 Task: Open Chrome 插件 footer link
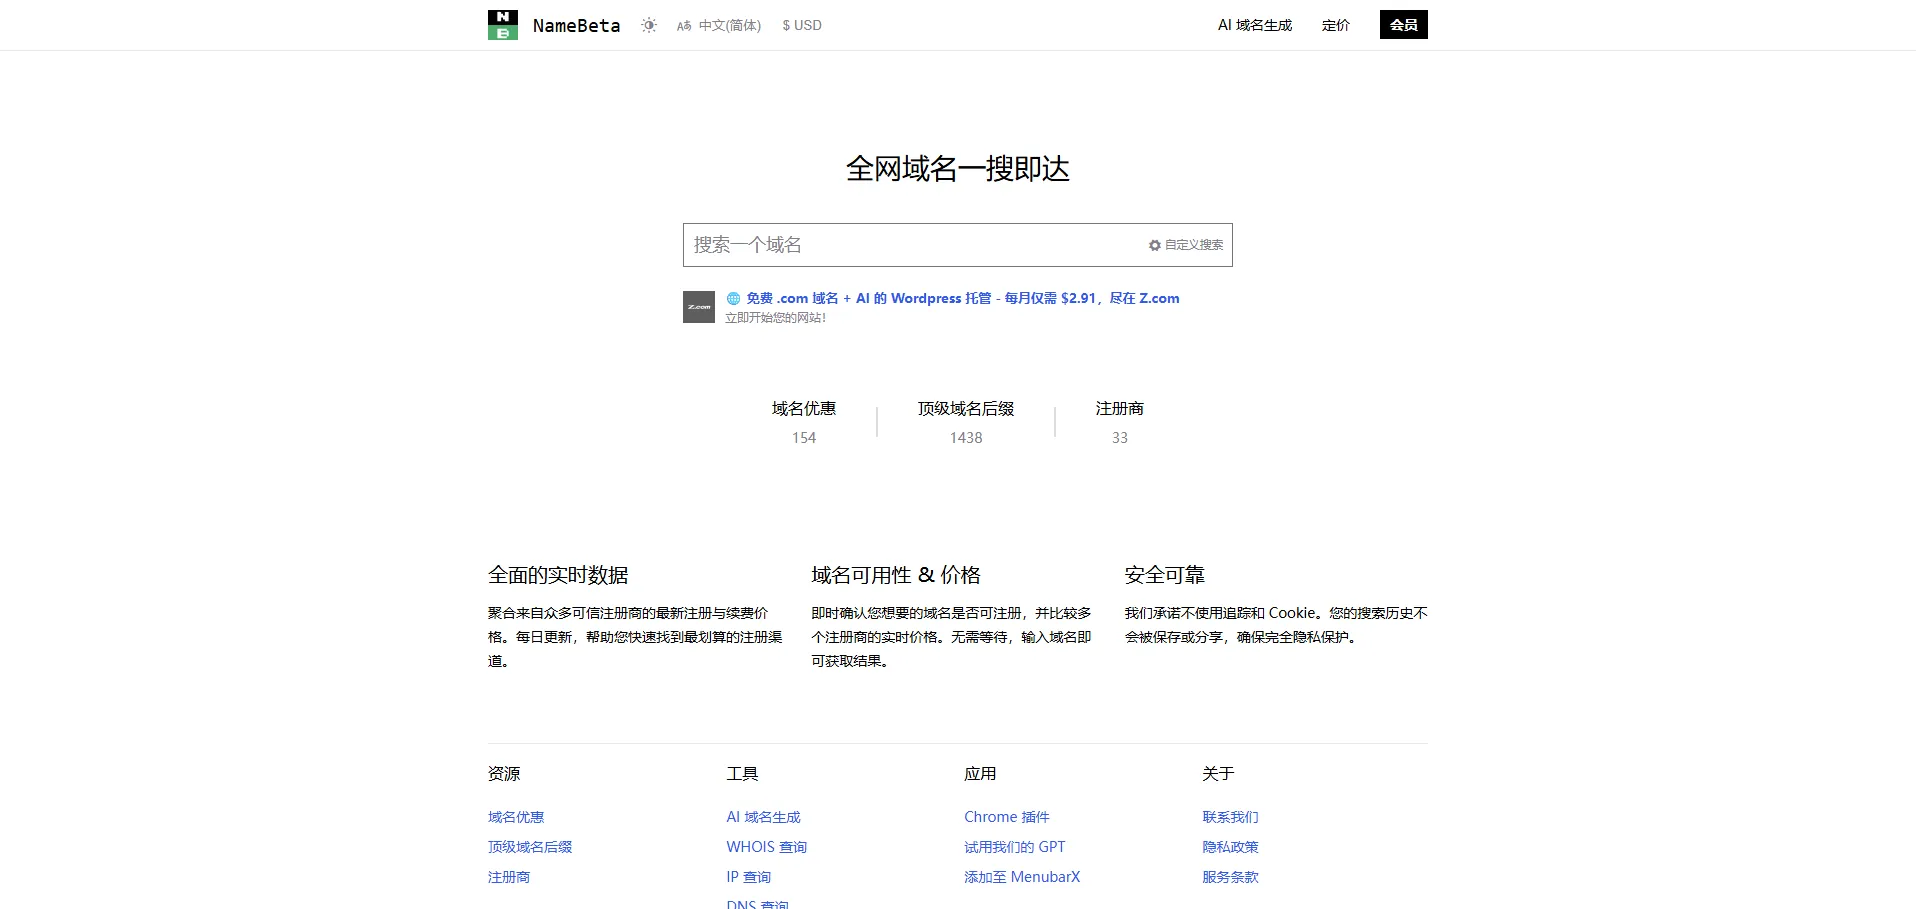(1006, 817)
